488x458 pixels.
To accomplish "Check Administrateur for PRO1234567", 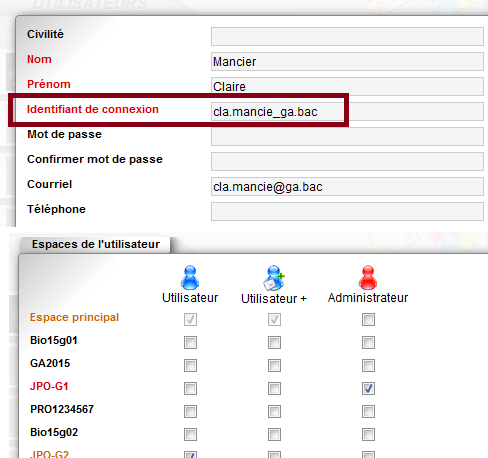I will [368, 411].
